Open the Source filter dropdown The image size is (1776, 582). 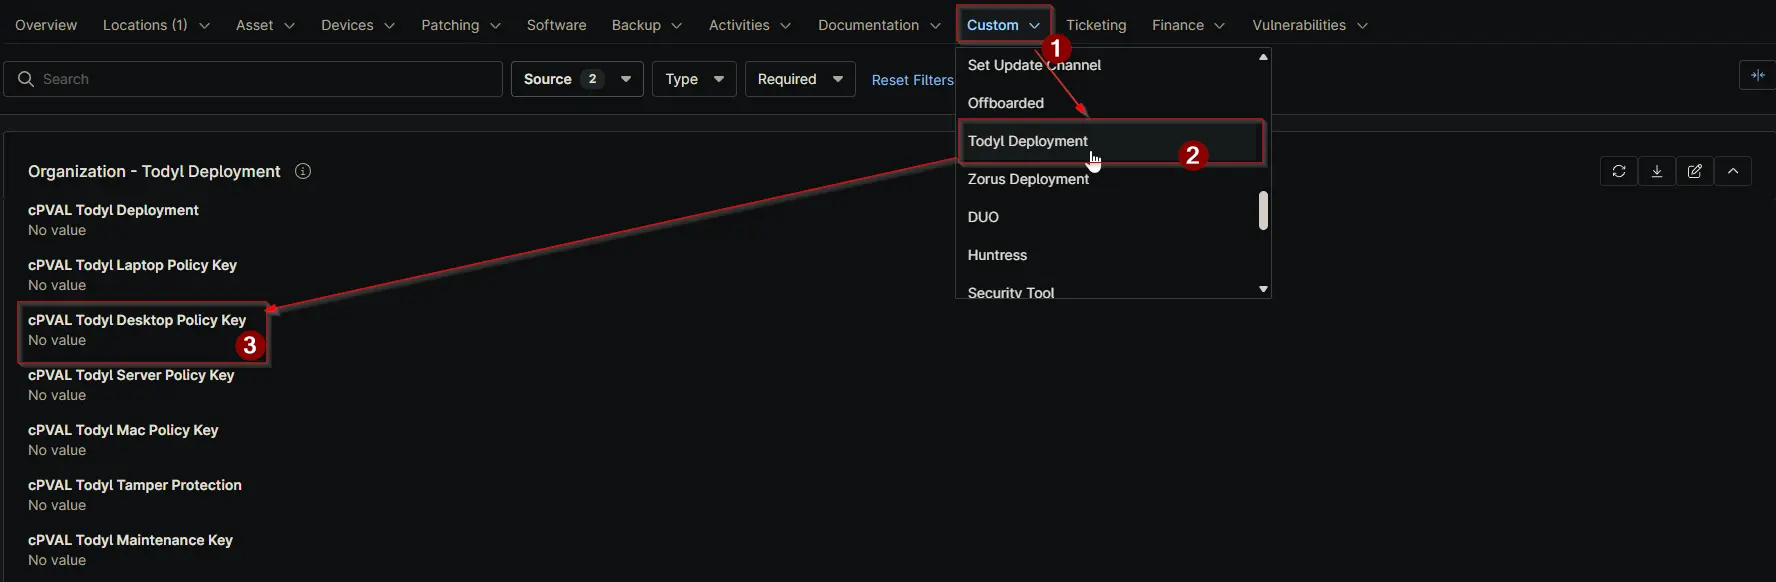(577, 79)
